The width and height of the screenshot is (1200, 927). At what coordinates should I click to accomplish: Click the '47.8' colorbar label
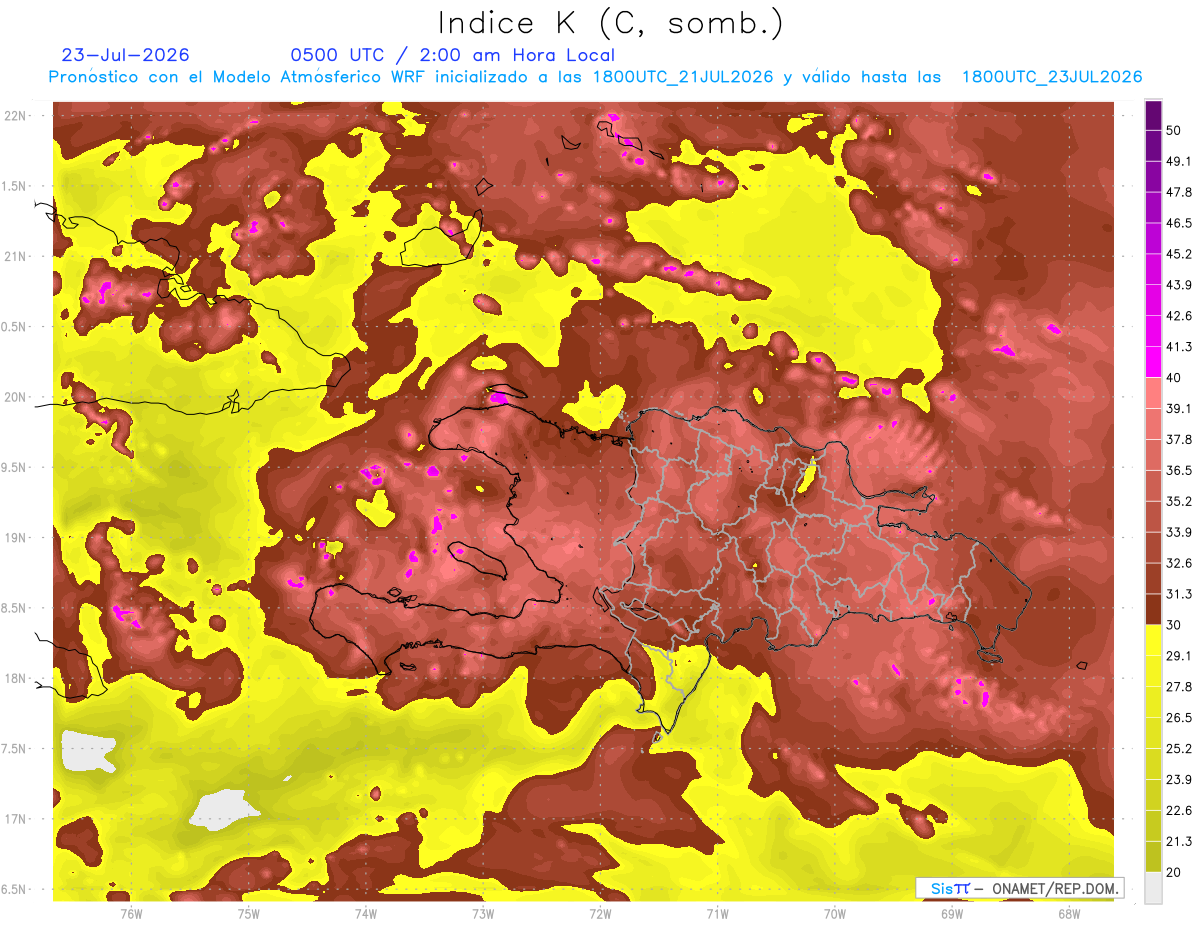click(x=1178, y=192)
